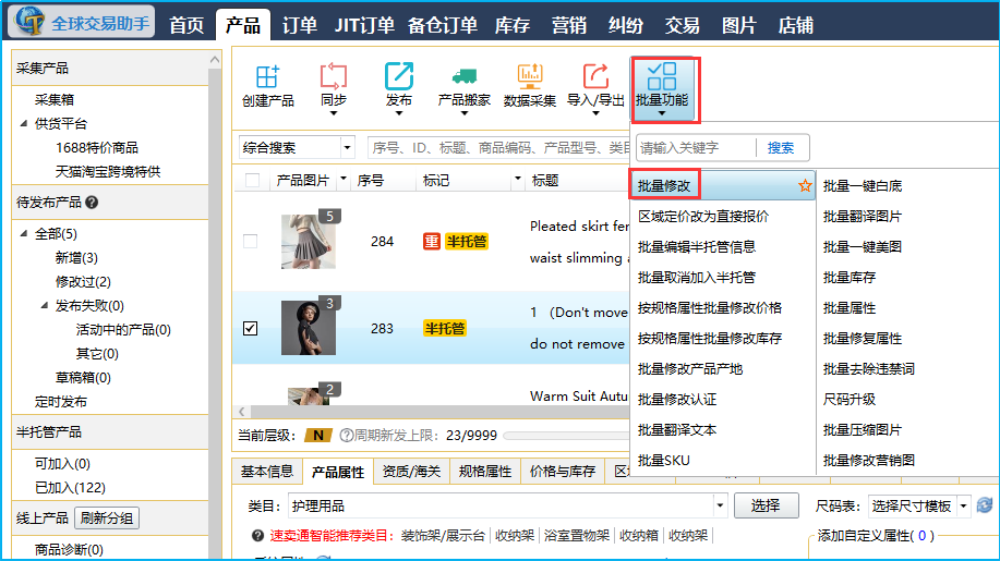
Task: Switch to the 库存 menu
Action: 512,25
